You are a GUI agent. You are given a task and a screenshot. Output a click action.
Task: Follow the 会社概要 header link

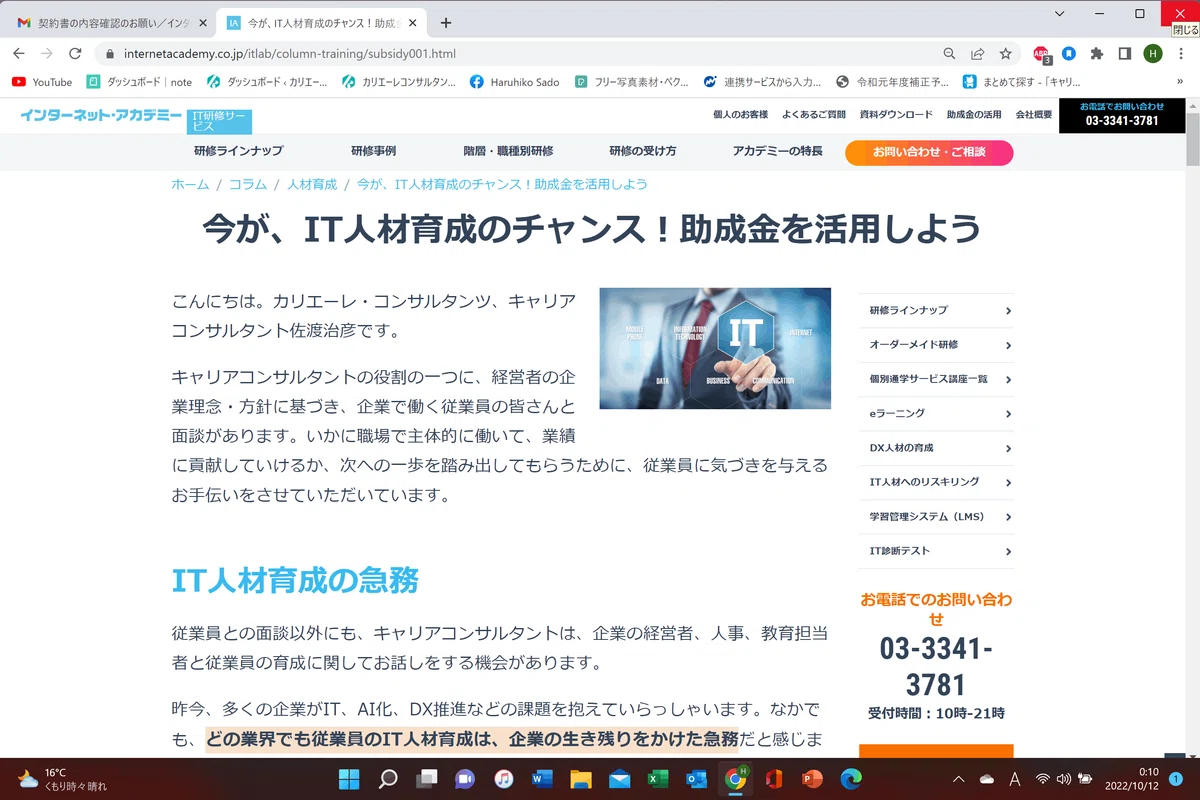coord(1034,115)
